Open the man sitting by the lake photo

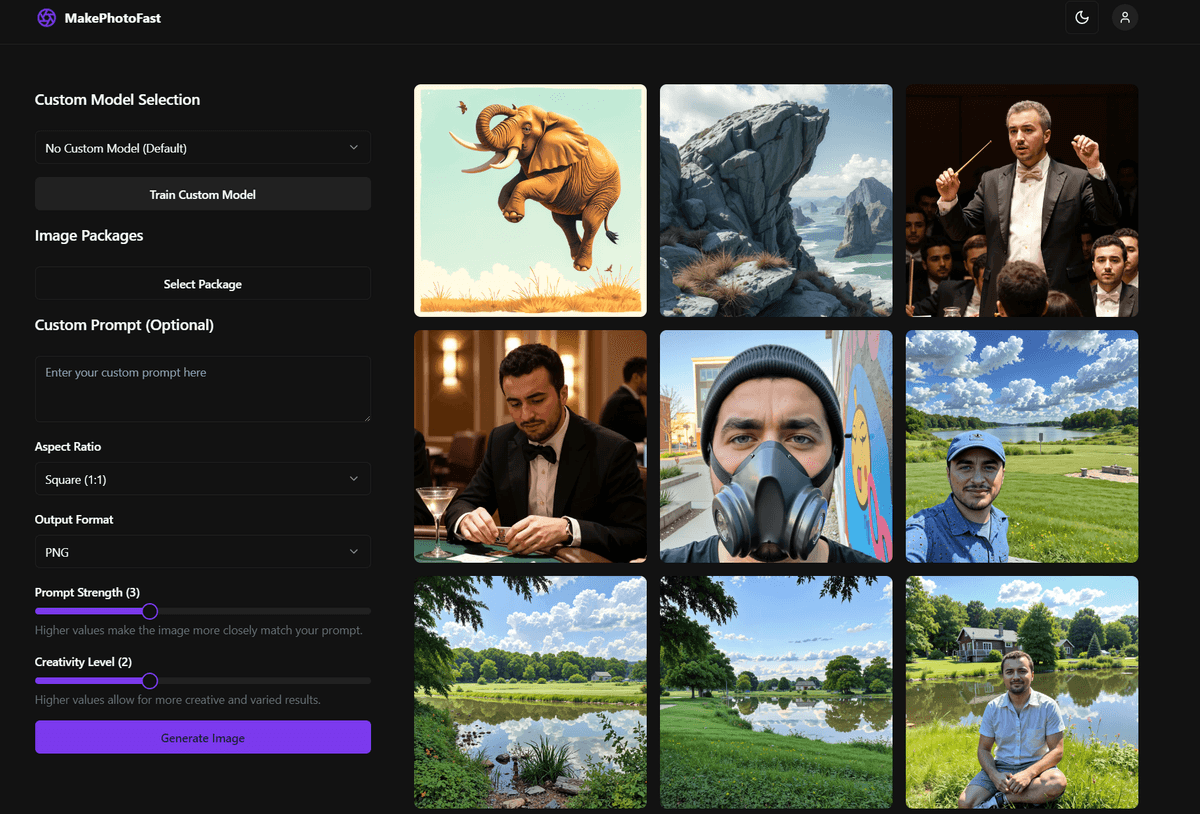[1021, 691]
